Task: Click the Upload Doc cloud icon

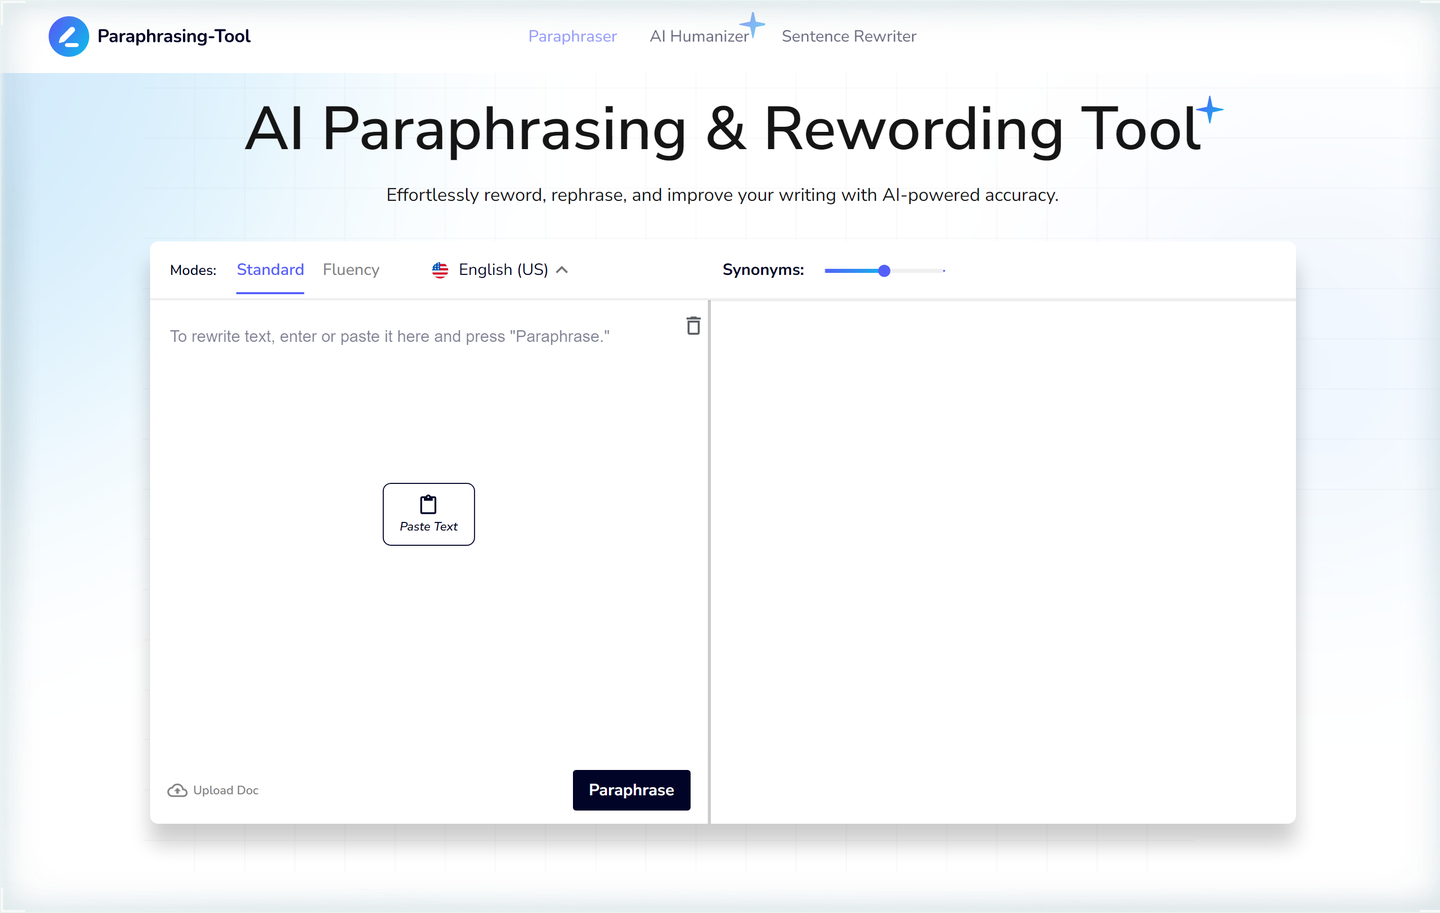Action: 177,790
